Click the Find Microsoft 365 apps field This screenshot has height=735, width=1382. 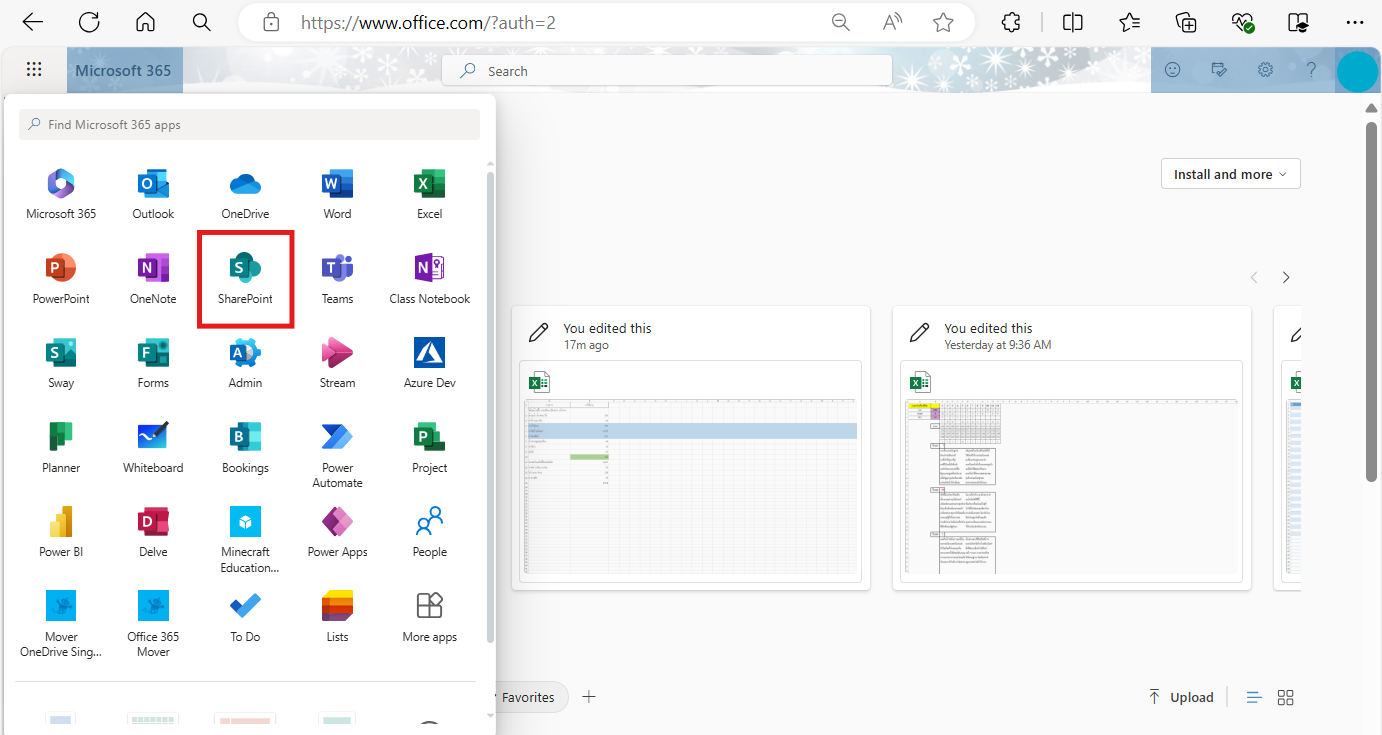tap(249, 125)
